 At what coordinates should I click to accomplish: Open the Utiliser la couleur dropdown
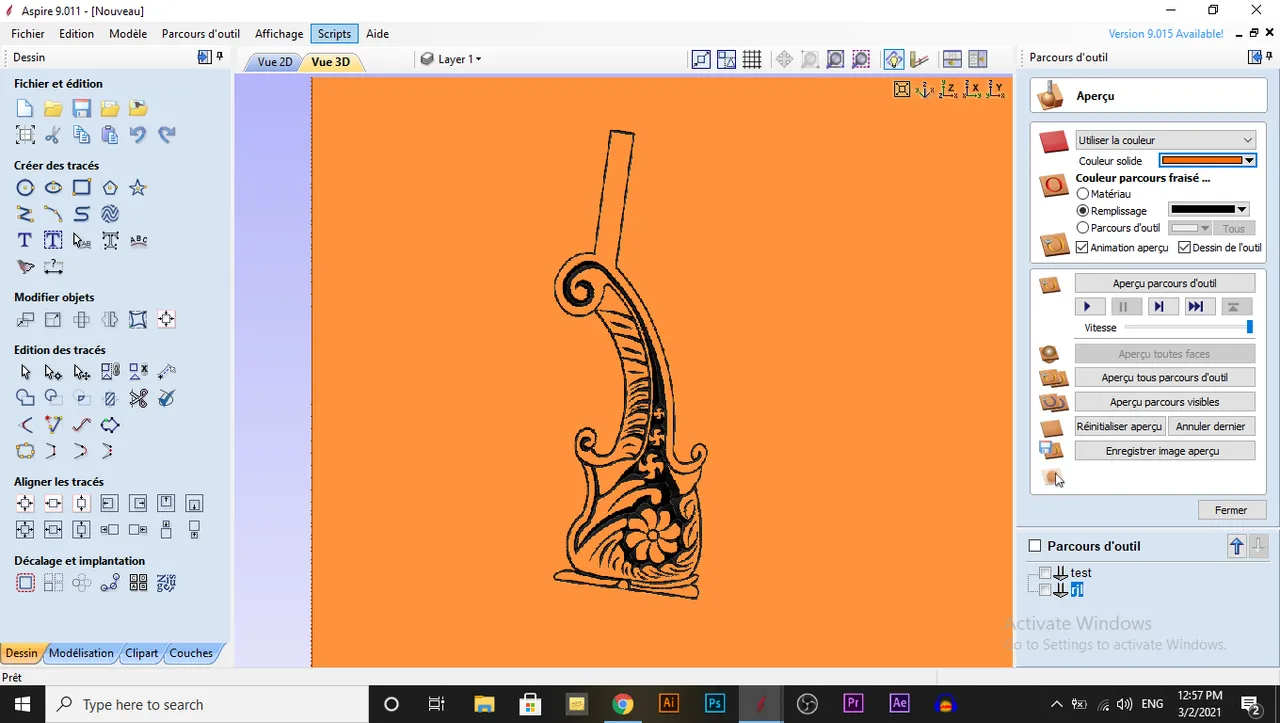(1166, 140)
